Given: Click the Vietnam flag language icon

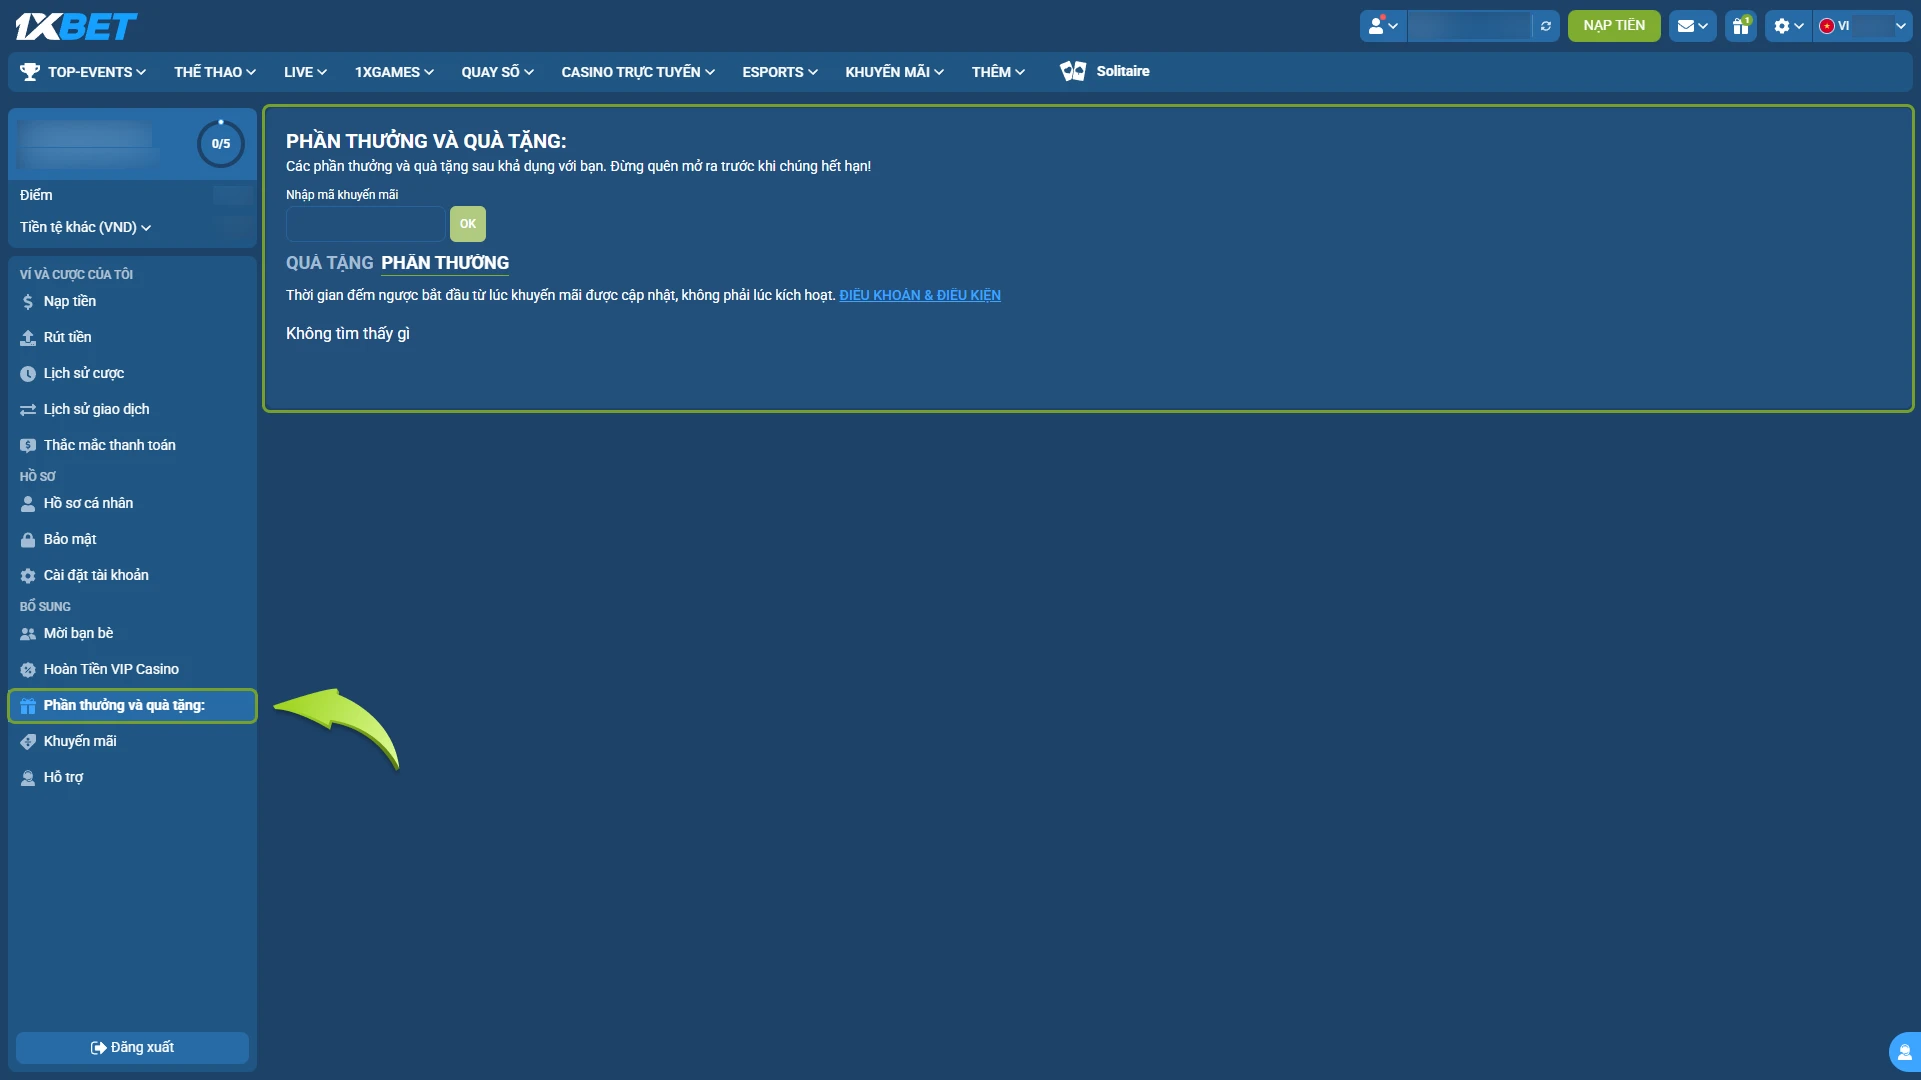Looking at the screenshot, I should point(1827,26).
